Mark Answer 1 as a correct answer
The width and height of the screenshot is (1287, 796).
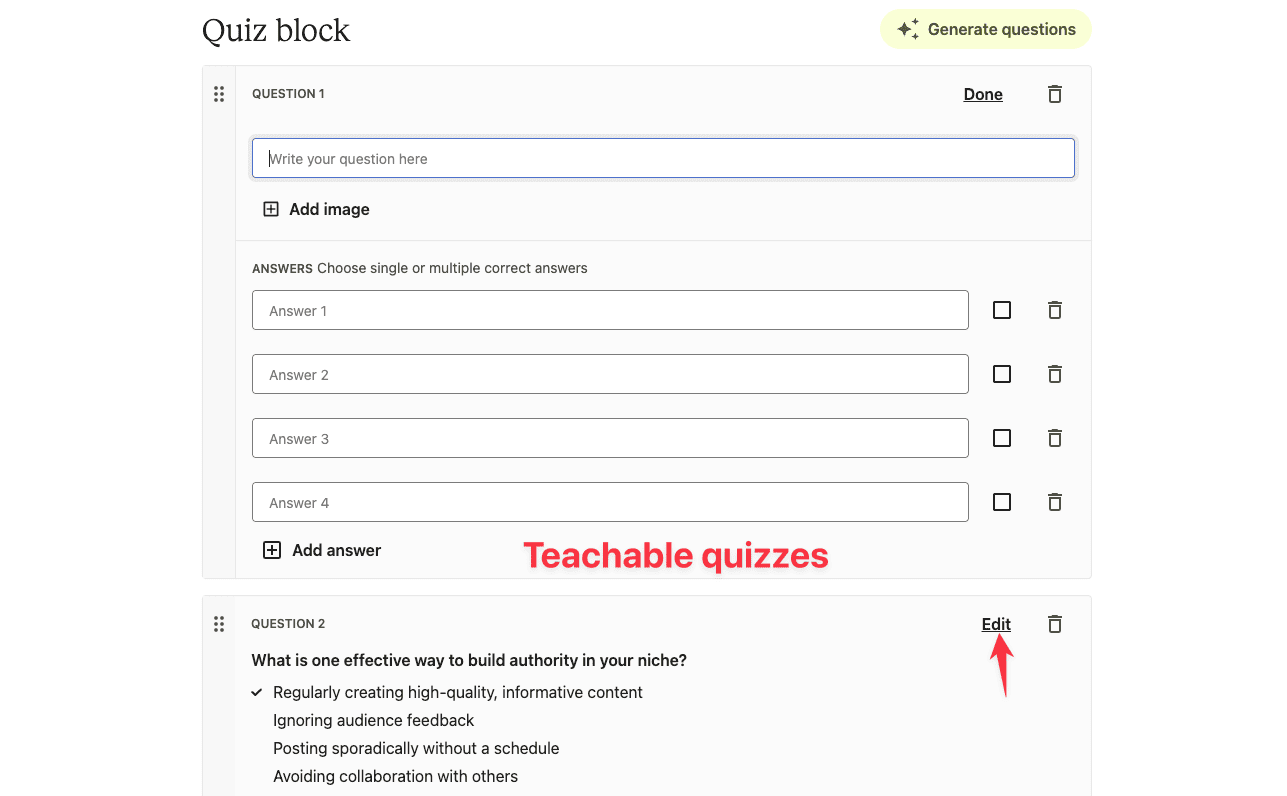pos(1002,310)
